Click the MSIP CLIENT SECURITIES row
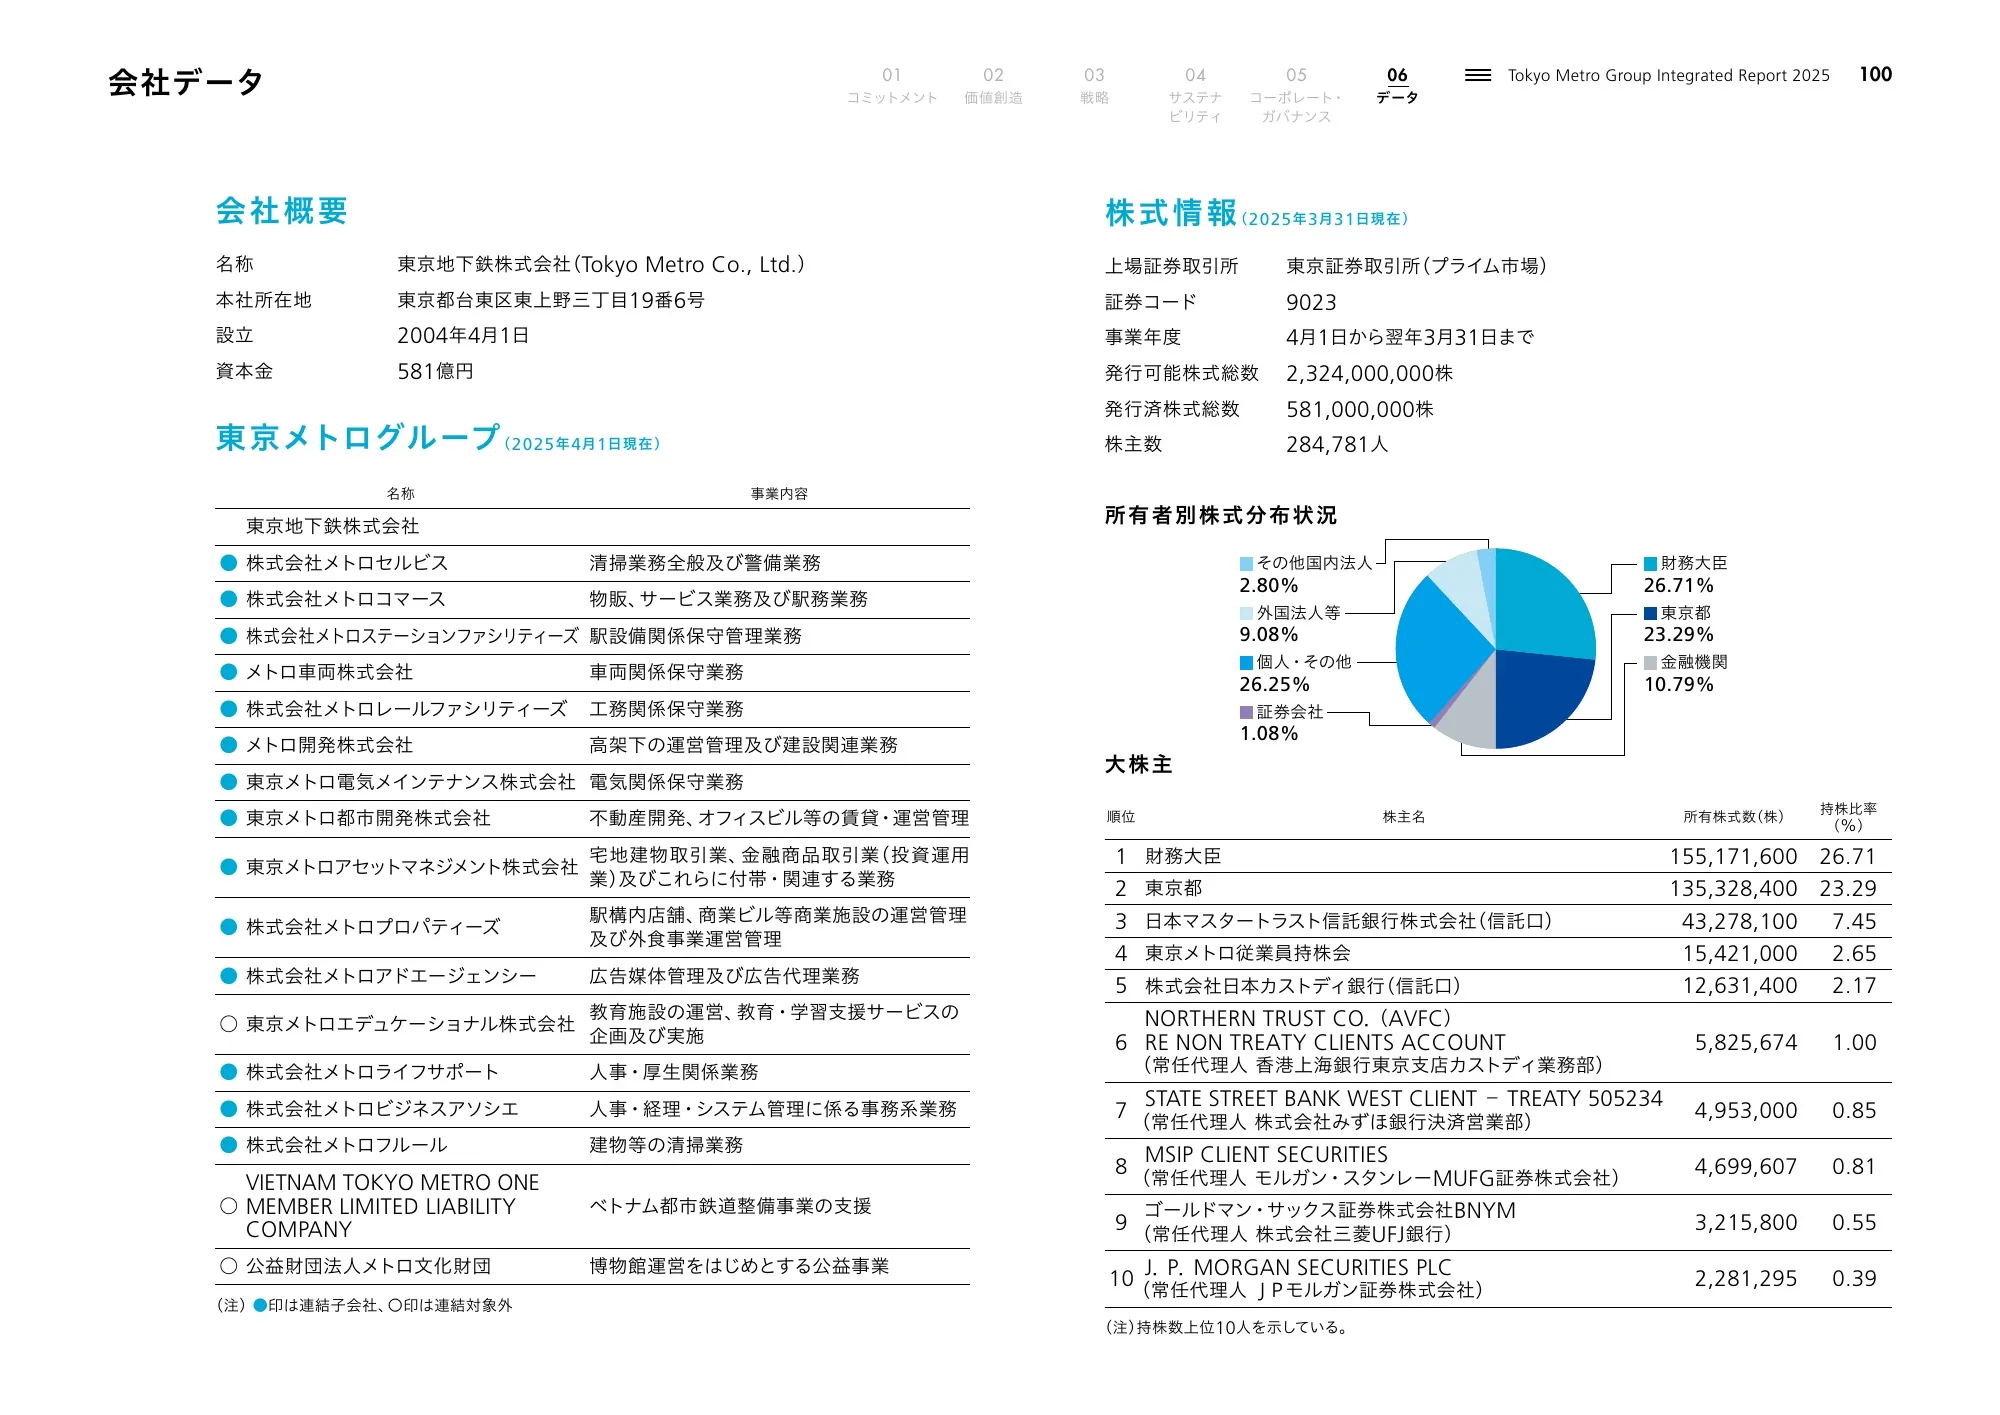Viewport: 2000px width, 1415px height. 1498,1167
